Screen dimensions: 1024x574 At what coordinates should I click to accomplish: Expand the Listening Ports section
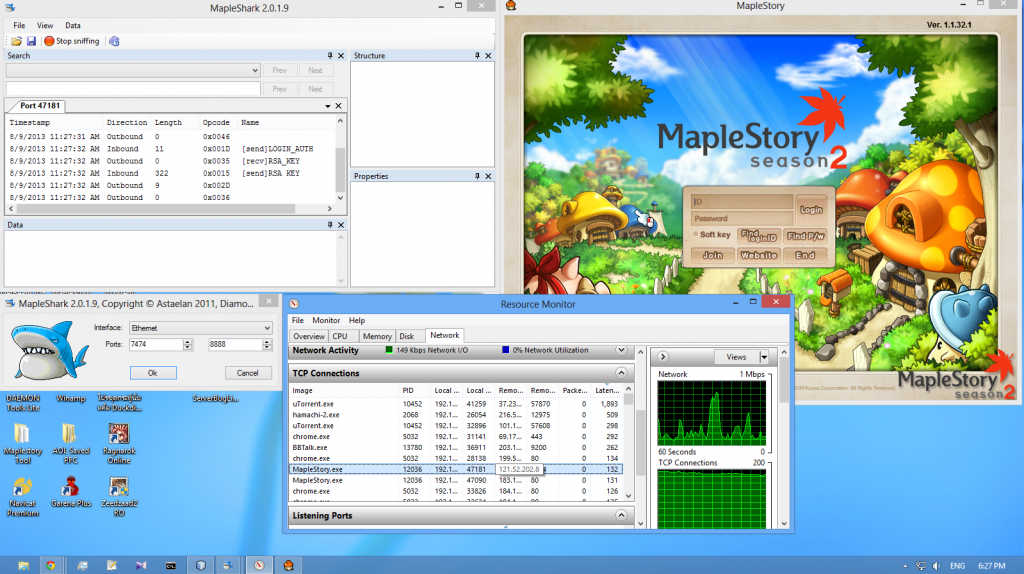620,516
